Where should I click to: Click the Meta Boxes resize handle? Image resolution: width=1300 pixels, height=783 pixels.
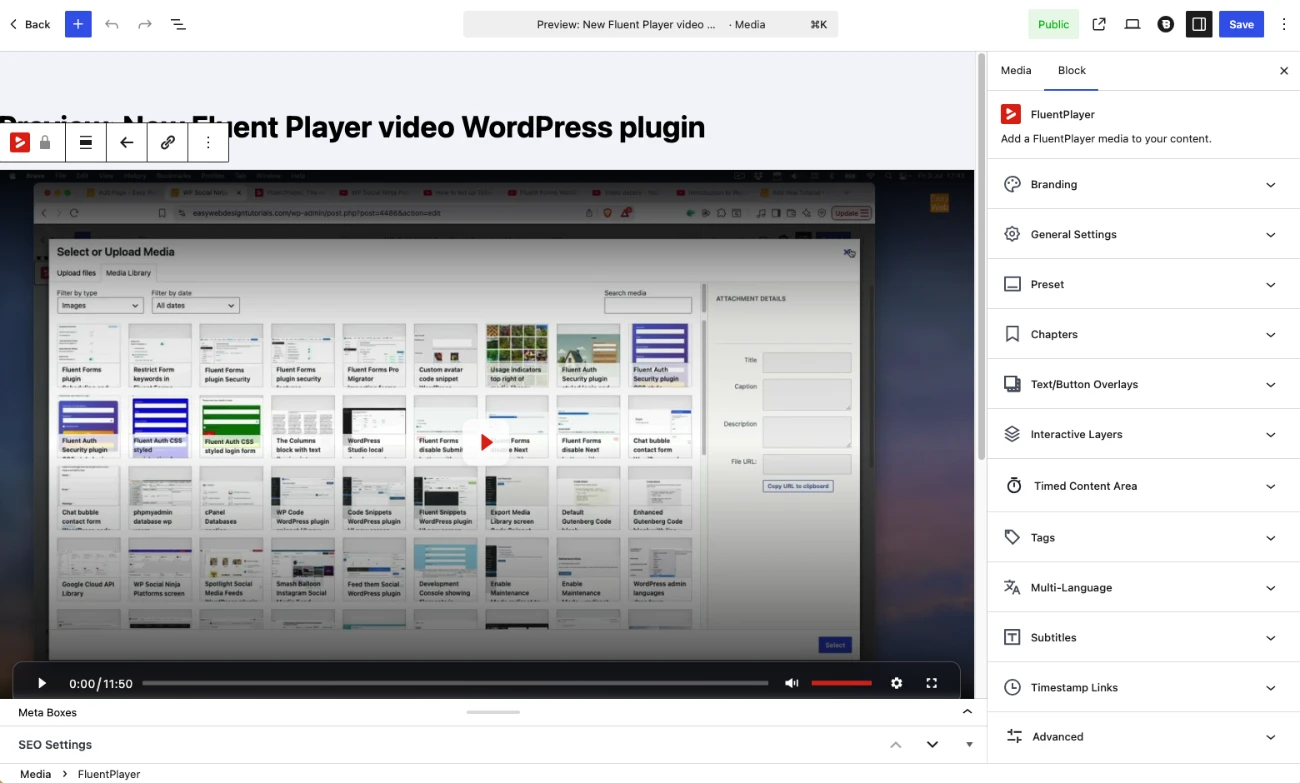point(493,712)
